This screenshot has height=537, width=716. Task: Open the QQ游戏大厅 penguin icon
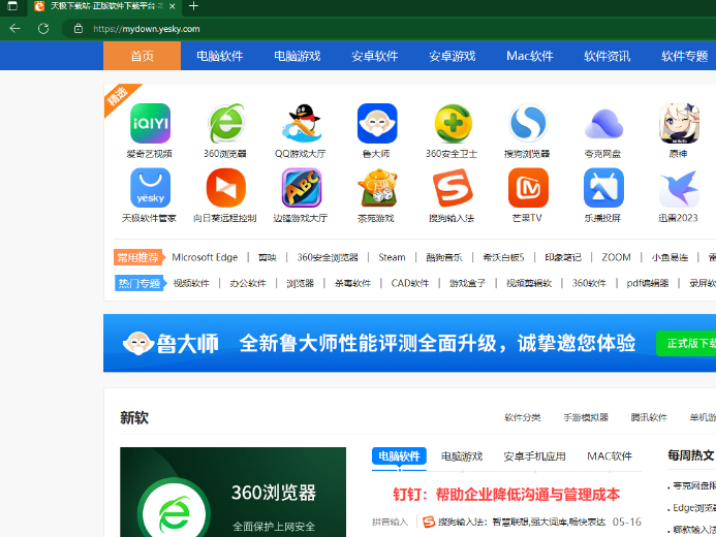click(301, 123)
